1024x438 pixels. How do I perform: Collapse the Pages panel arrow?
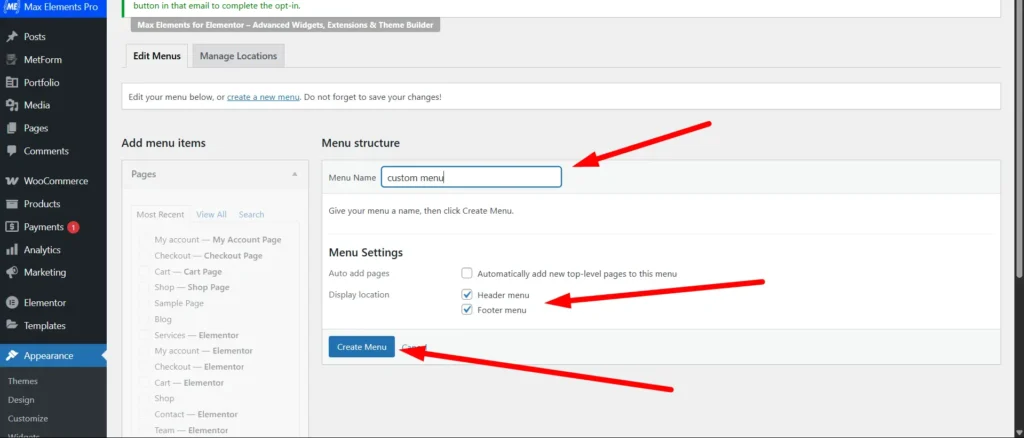(x=294, y=174)
